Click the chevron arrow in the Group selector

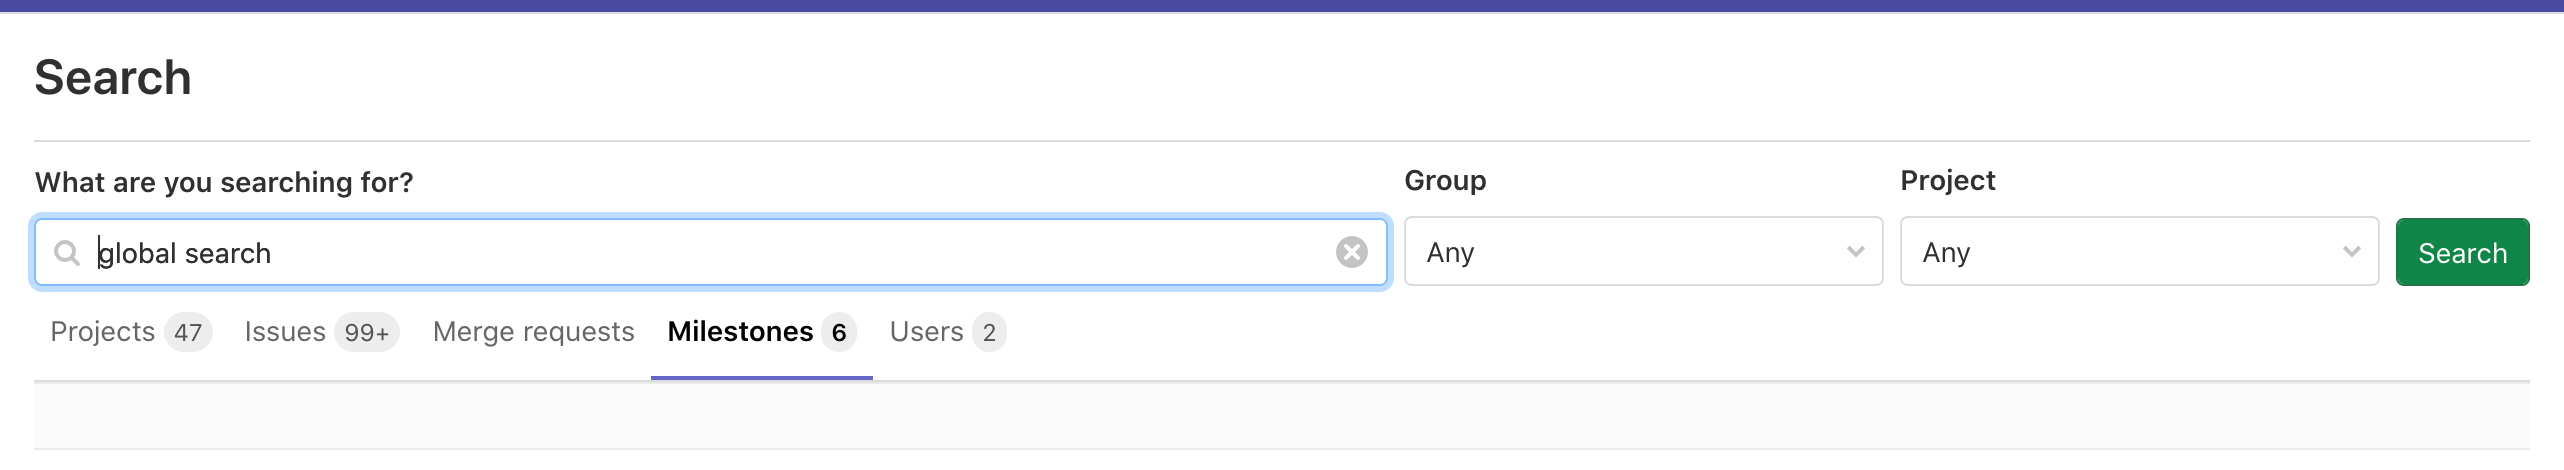[1855, 252]
